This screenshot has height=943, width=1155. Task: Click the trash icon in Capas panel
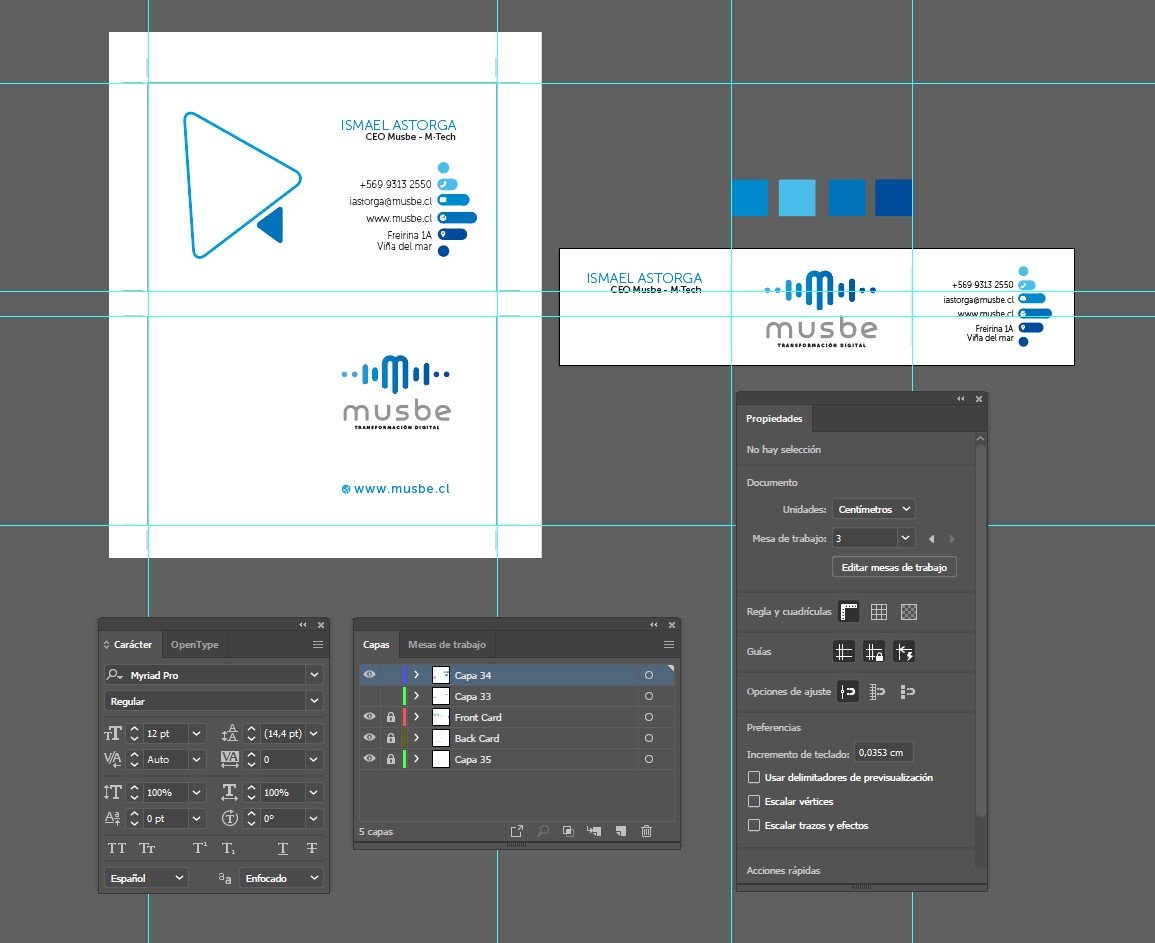click(647, 831)
